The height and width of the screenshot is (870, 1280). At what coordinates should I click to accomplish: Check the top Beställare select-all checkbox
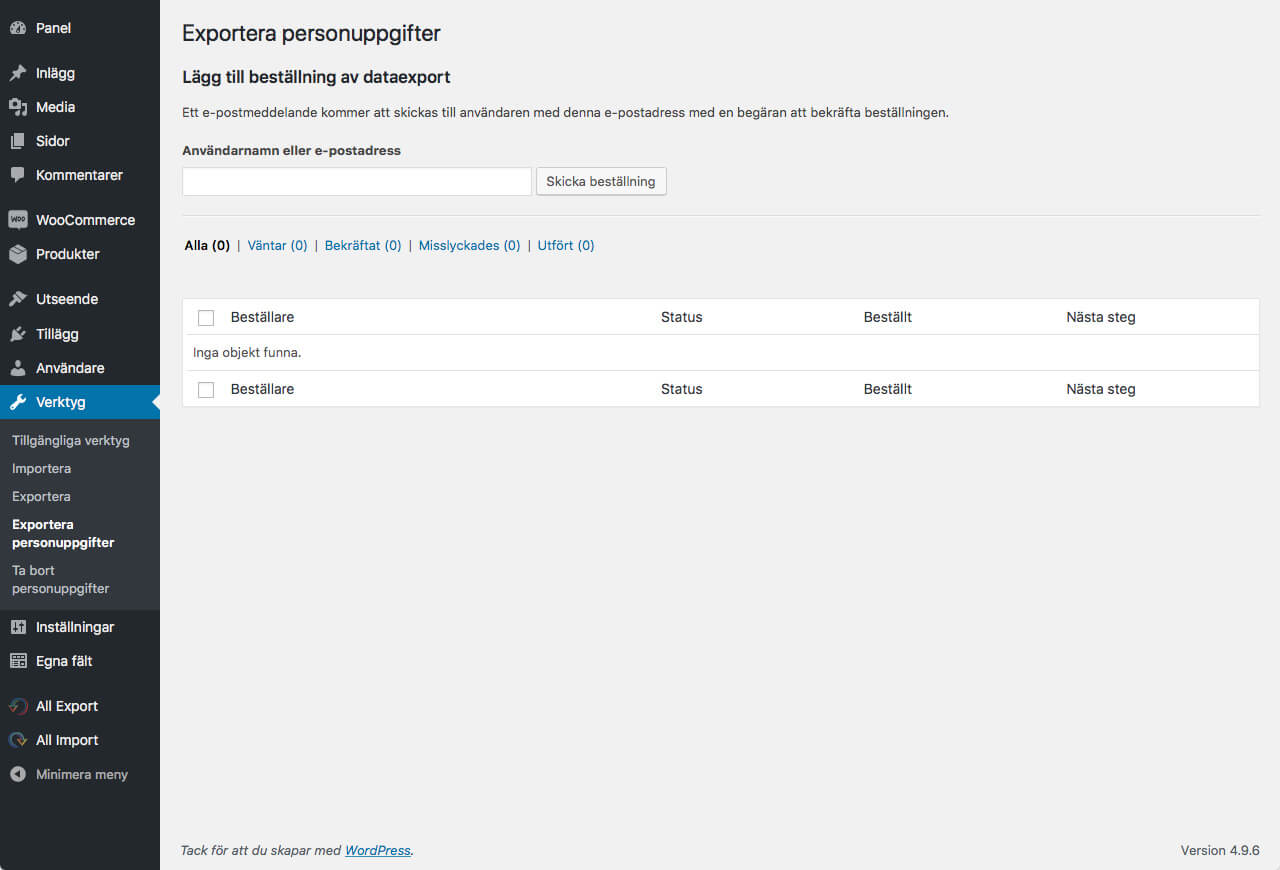(206, 318)
